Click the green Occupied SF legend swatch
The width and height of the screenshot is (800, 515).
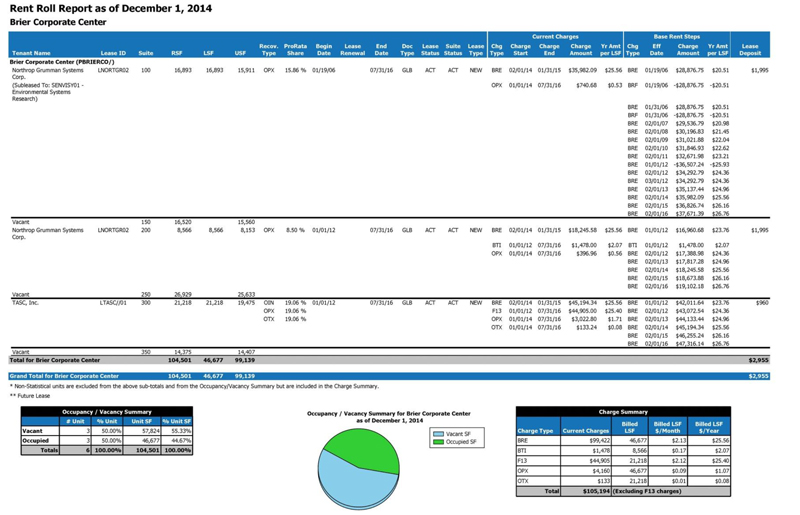click(x=438, y=442)
